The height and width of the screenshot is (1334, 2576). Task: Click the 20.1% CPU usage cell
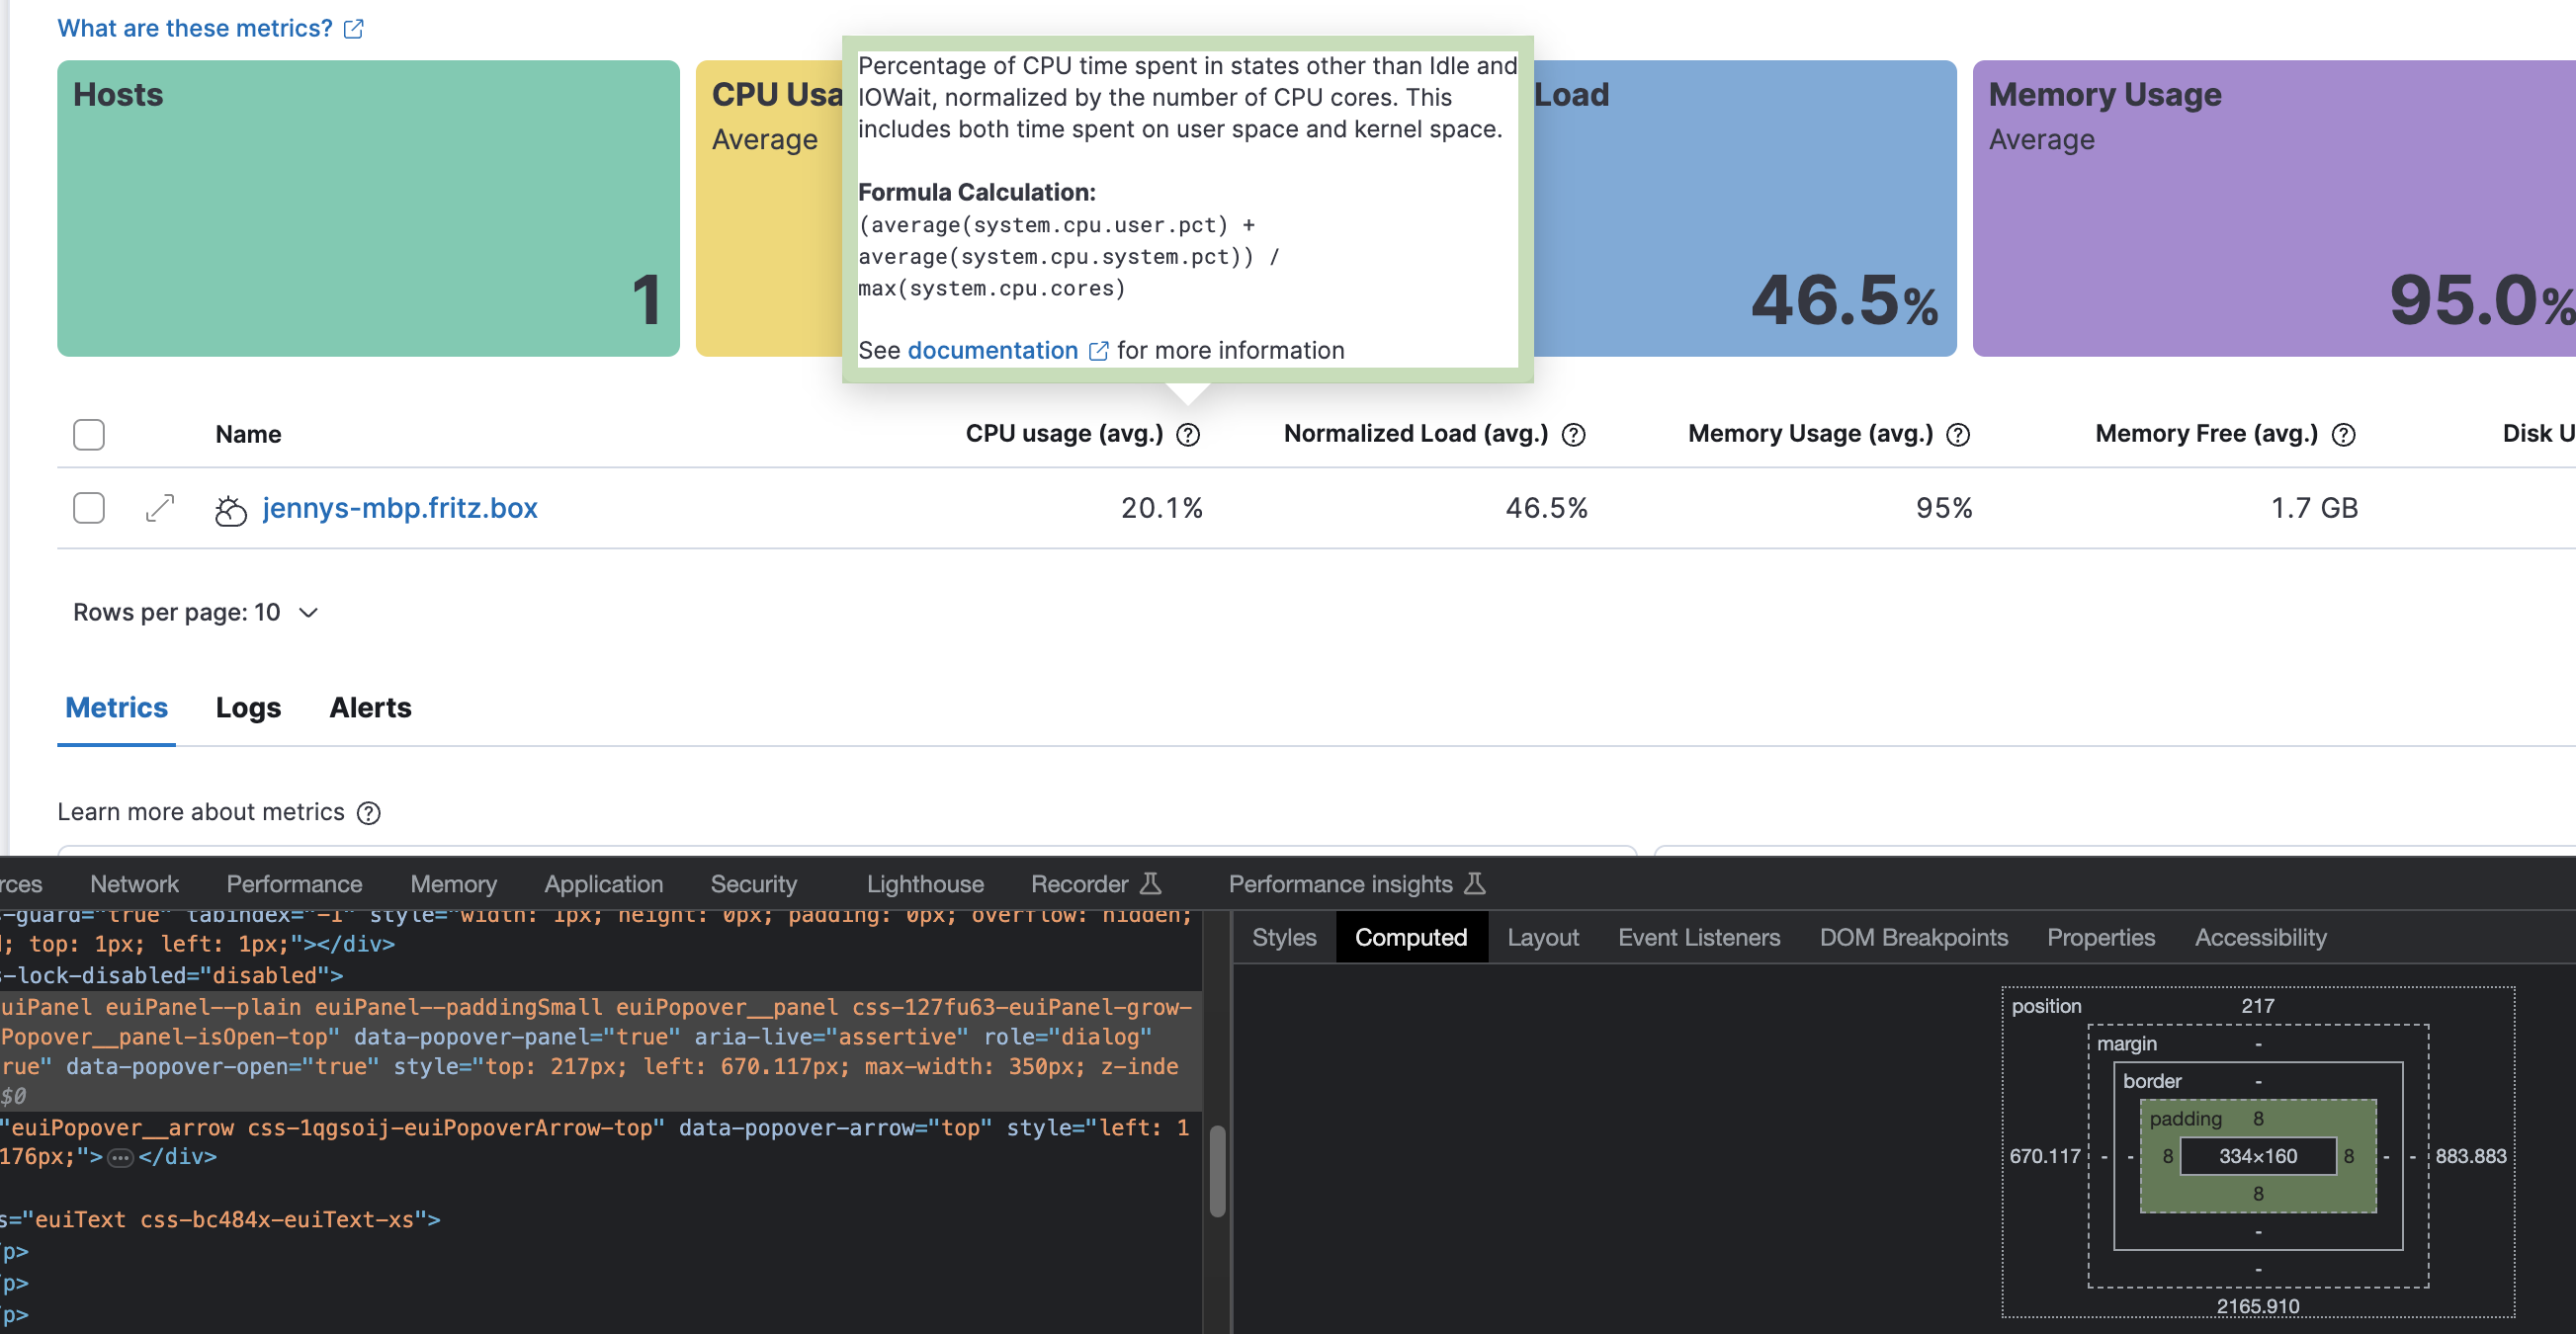click(x=1161, y=508)
